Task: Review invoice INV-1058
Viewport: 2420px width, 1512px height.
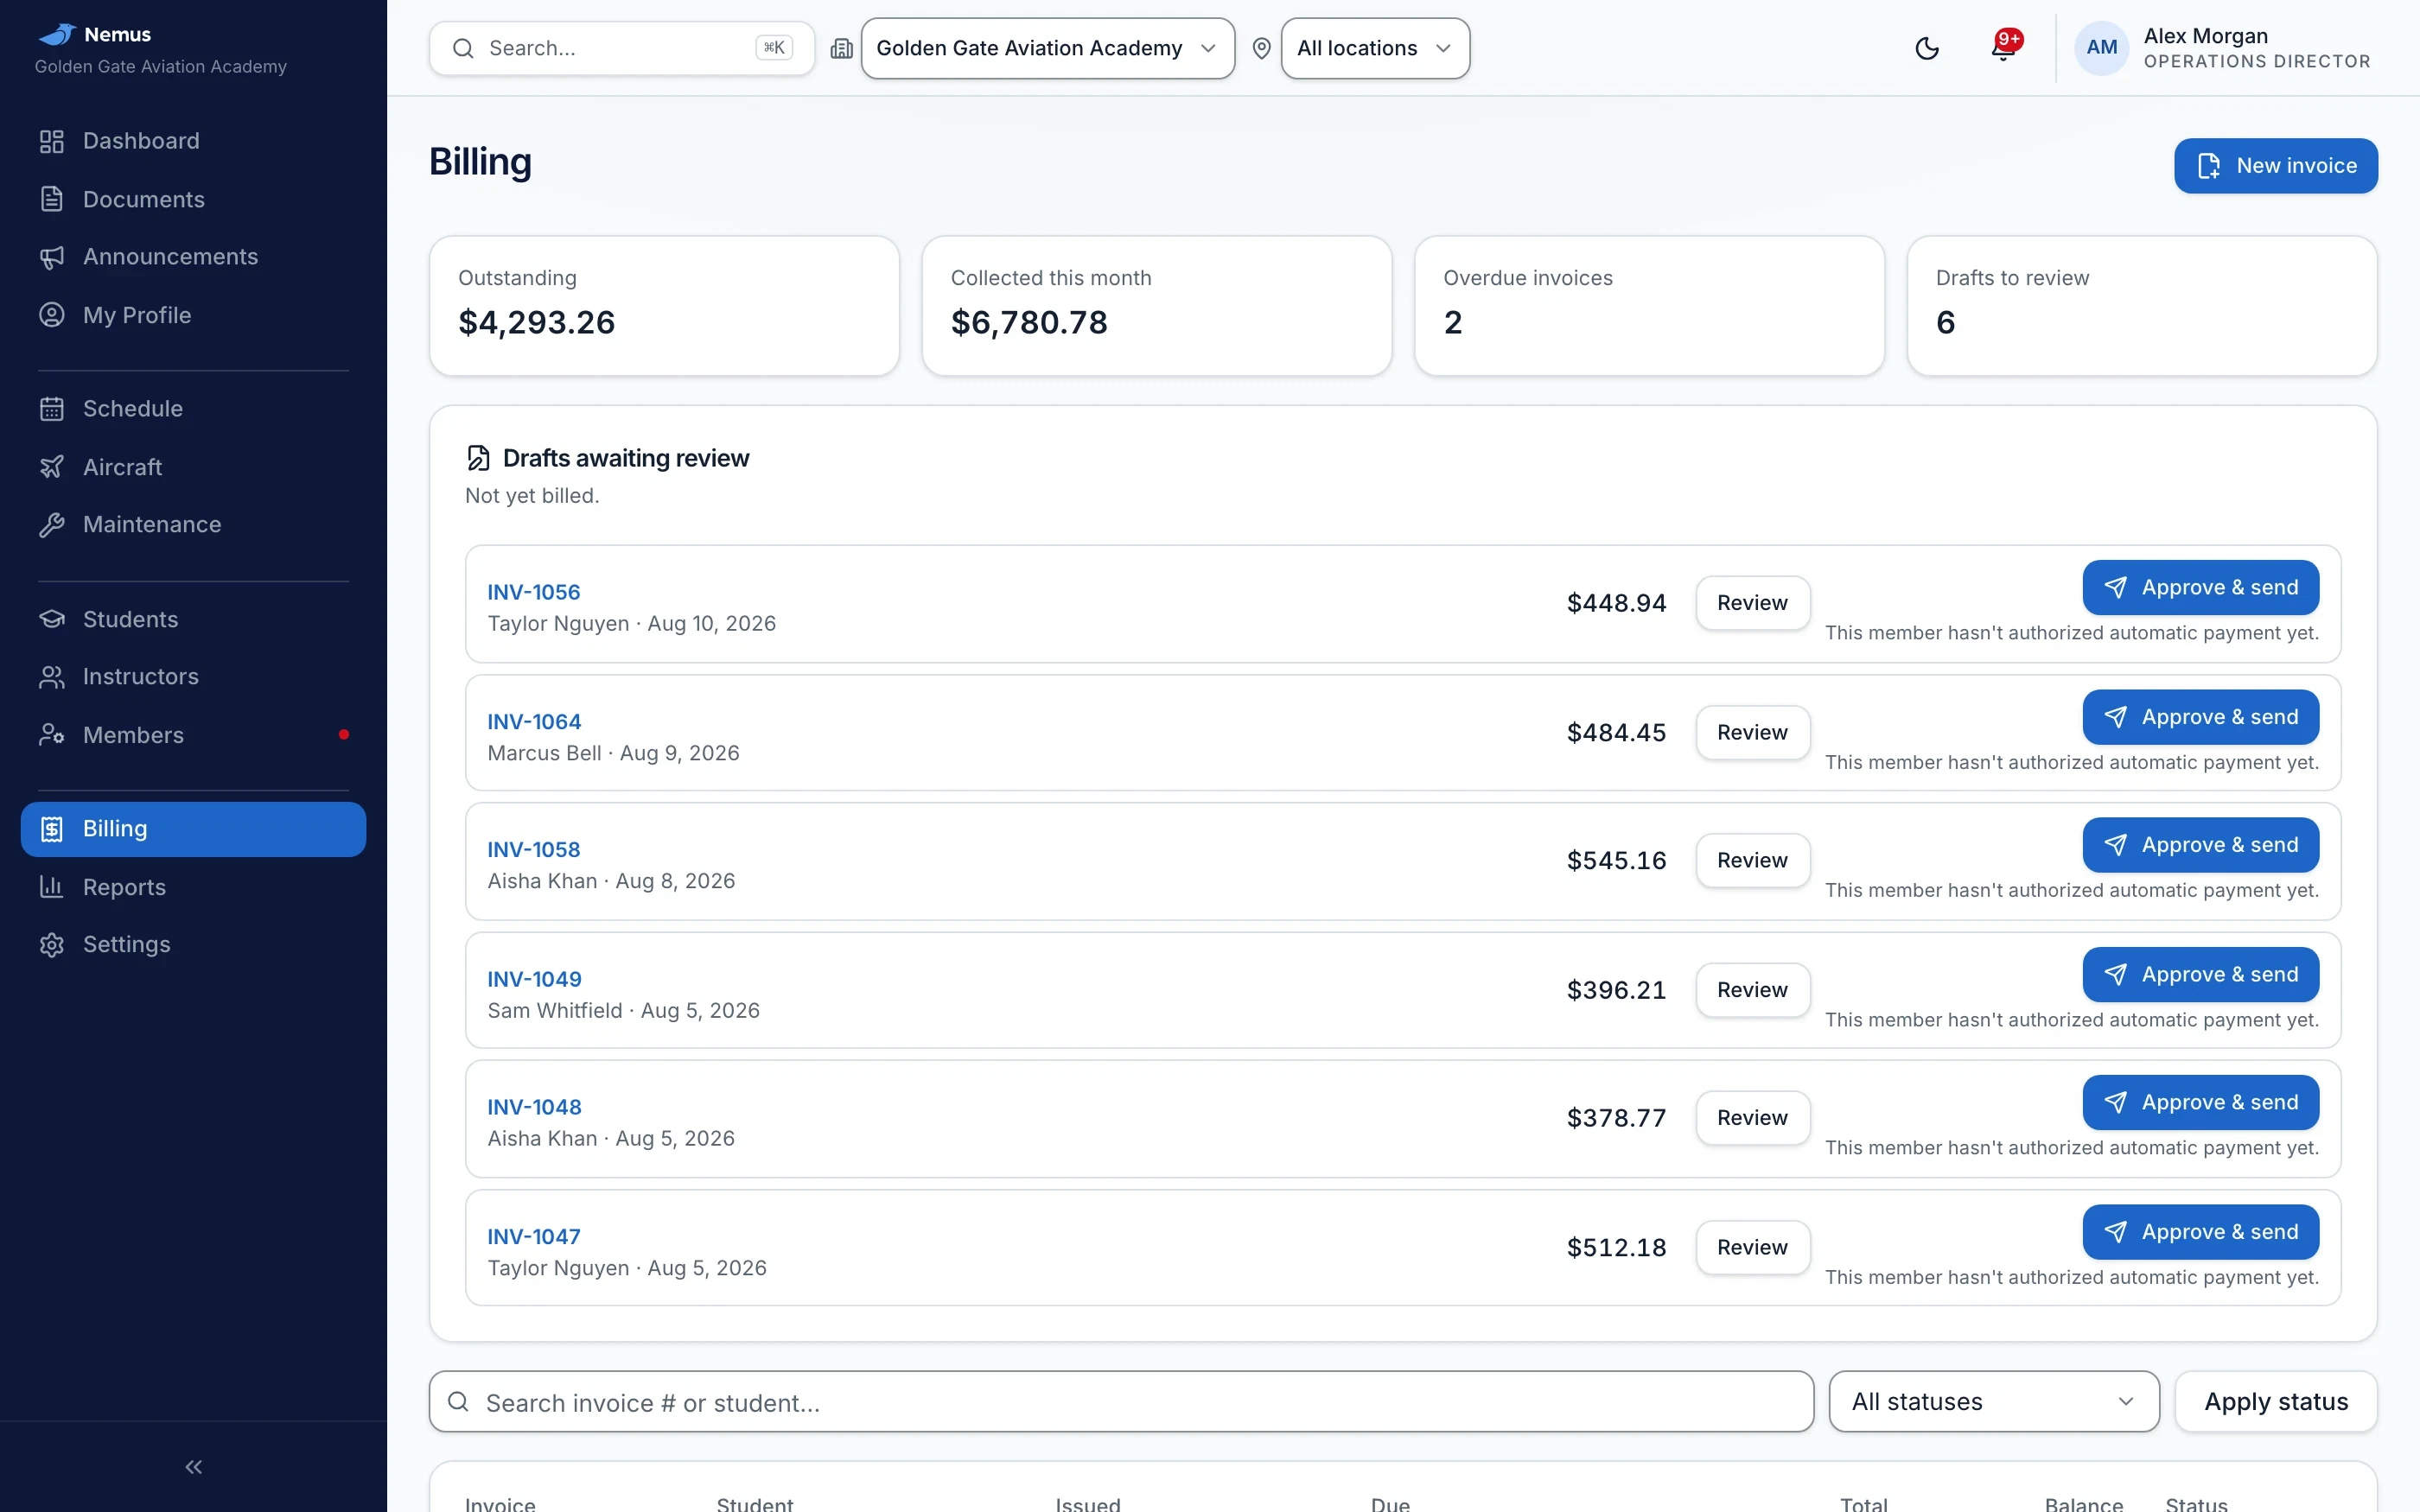Action: point(1752,861)
